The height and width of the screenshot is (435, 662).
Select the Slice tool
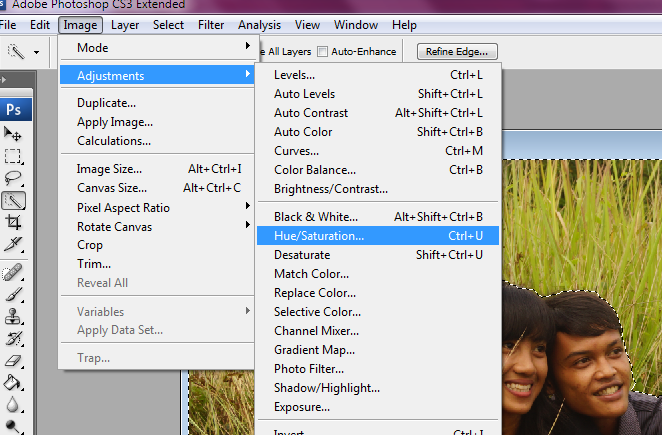pos(13,244)
